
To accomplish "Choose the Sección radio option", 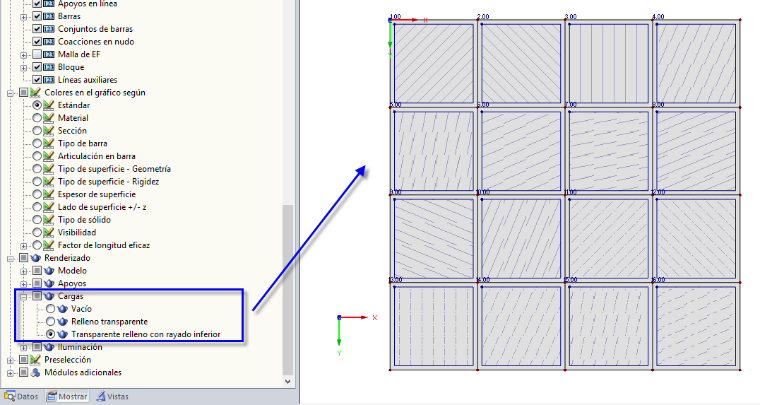I will pos(37,130).
